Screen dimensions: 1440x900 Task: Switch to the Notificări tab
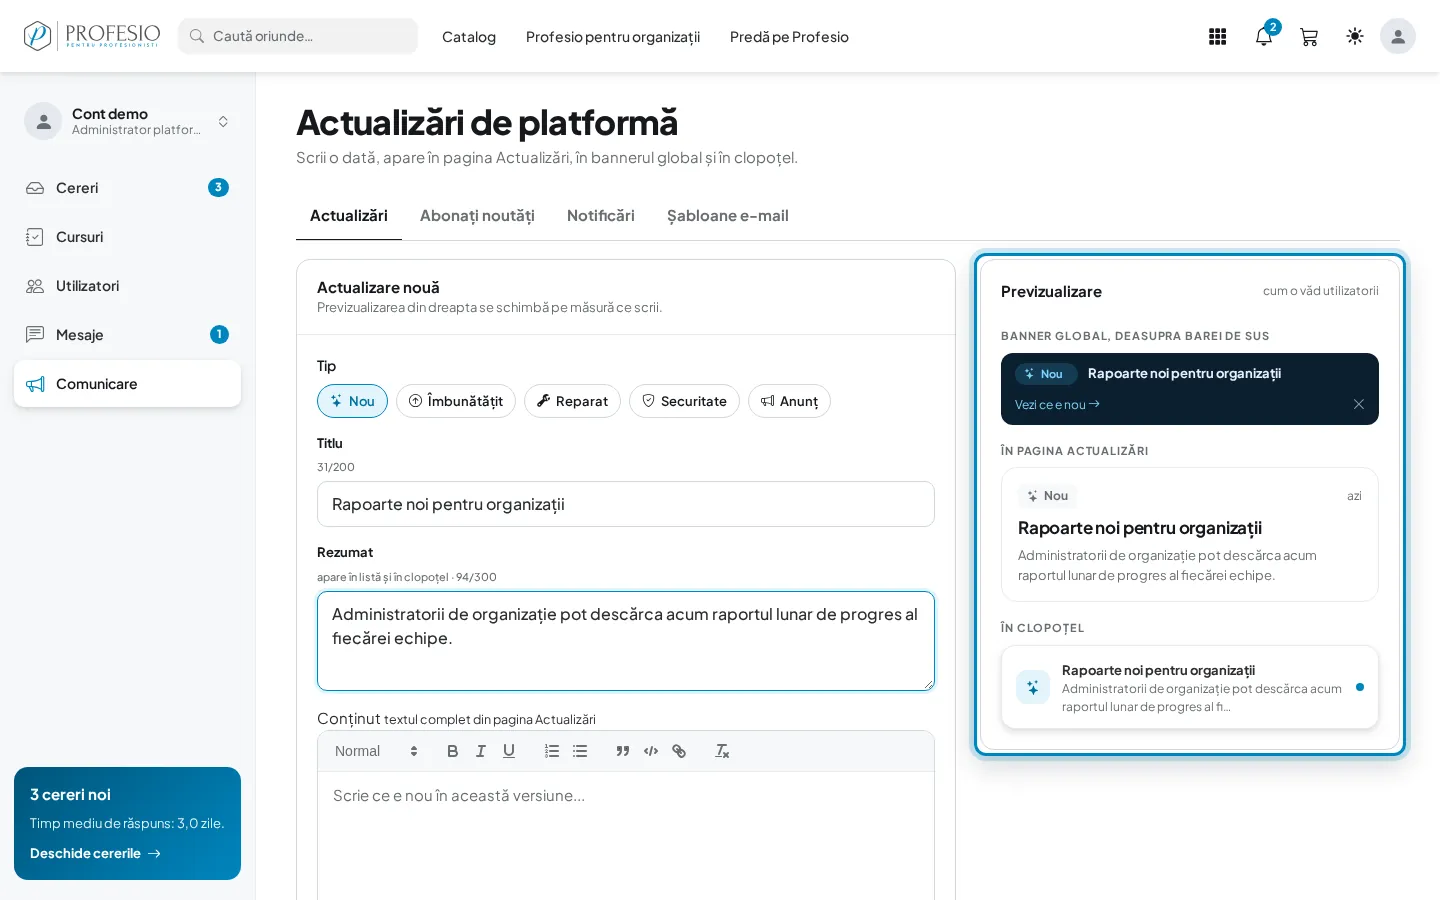pyautogui.click(x=601, y=216)
